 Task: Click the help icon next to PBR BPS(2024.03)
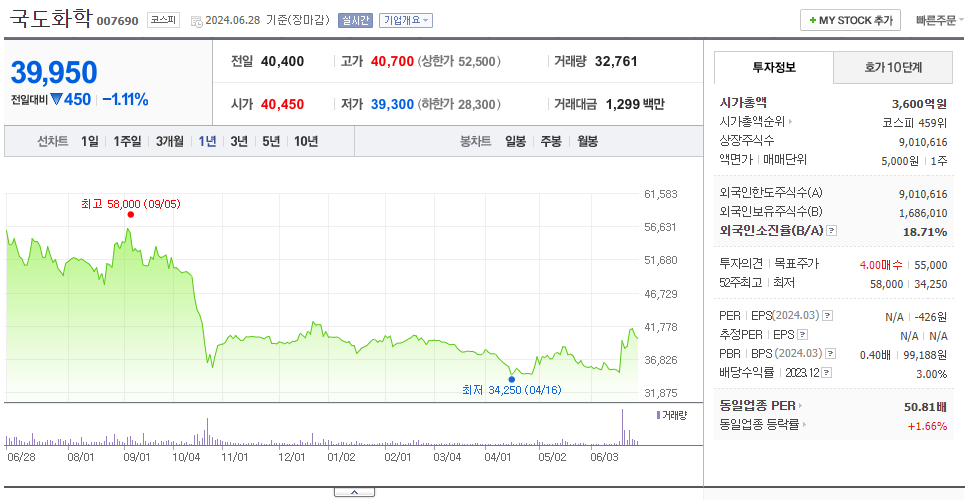click(x=831, y=354)
